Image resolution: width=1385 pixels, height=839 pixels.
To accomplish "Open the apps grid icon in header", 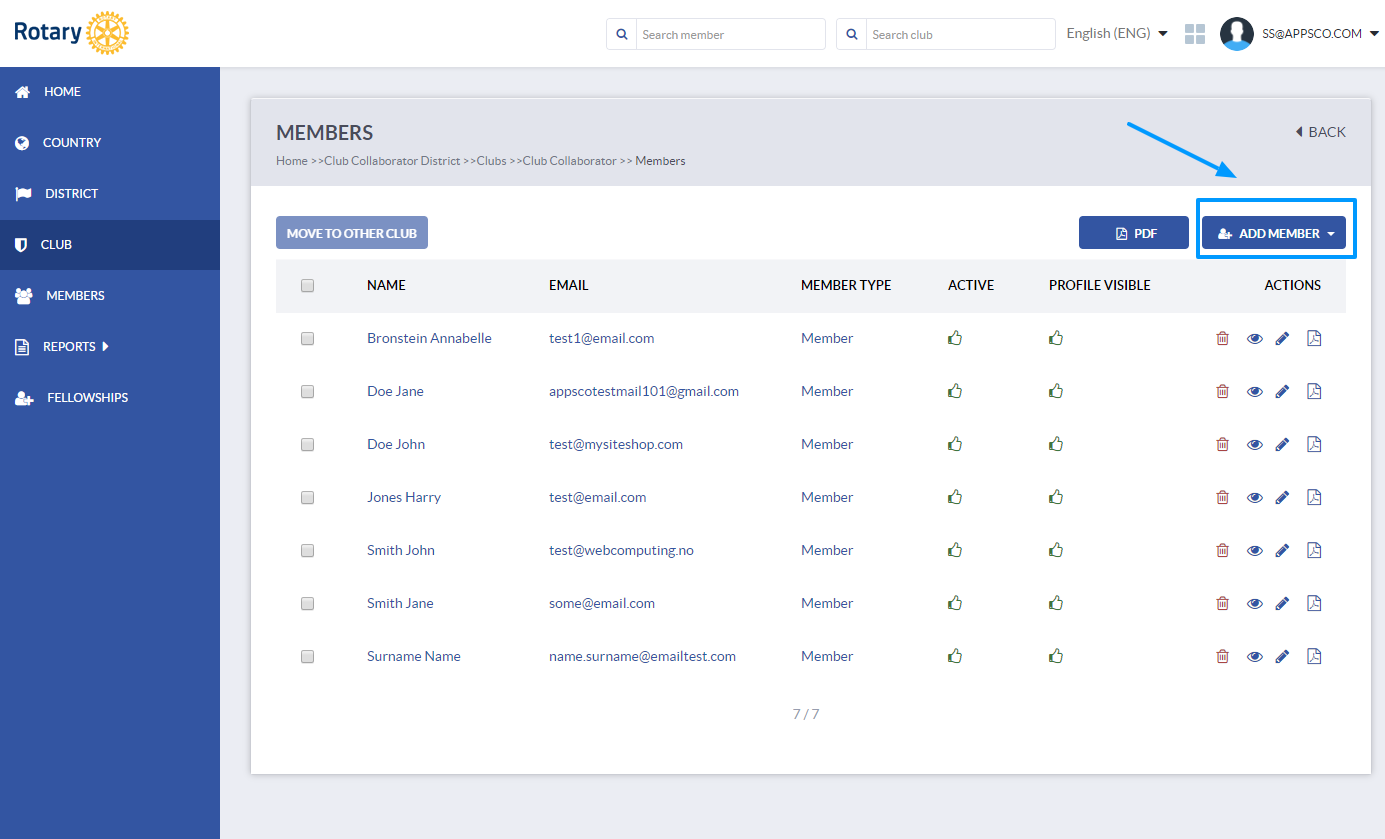I will 1195,34.
